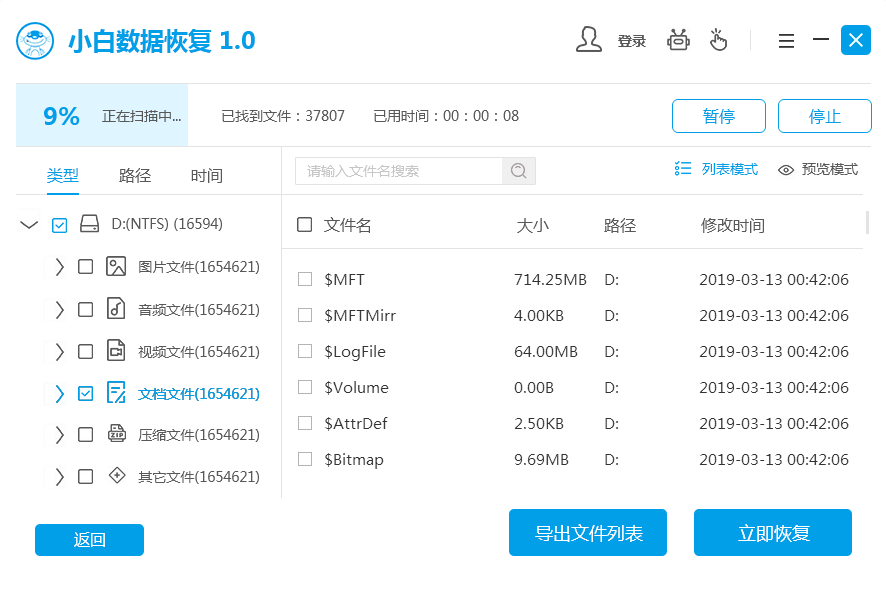Open the hamburger menu icon

click(786, 41)
